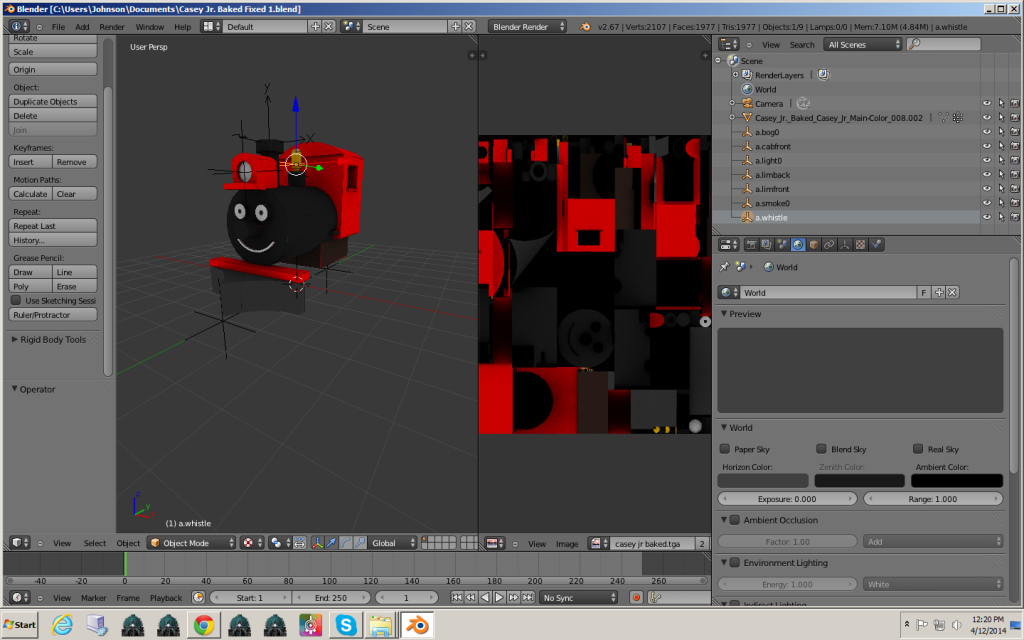Expand Casey_Jr_Baked object in outliner

point(732,118)
